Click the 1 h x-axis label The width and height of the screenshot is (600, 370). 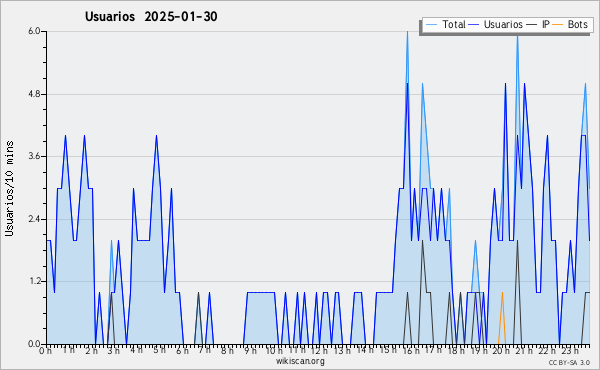coord(69,350)
